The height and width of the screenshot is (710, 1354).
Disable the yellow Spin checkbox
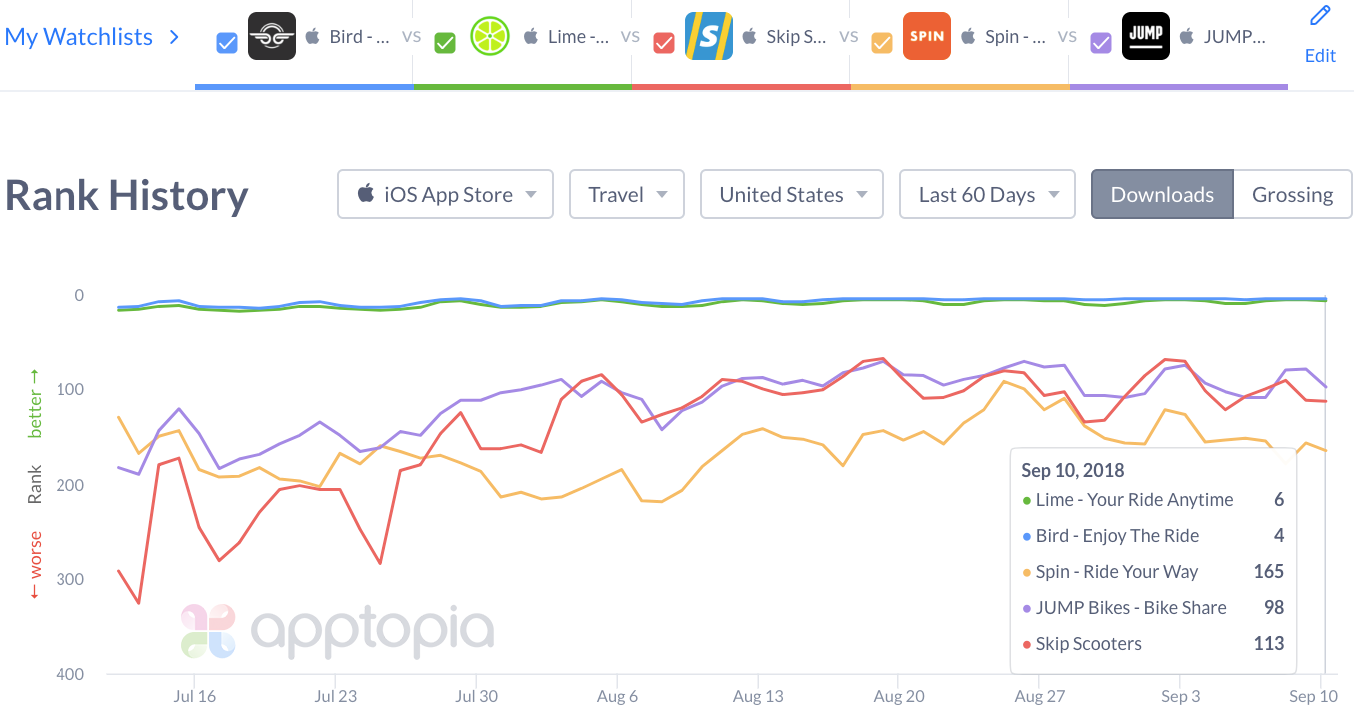[x=882, y=43]
